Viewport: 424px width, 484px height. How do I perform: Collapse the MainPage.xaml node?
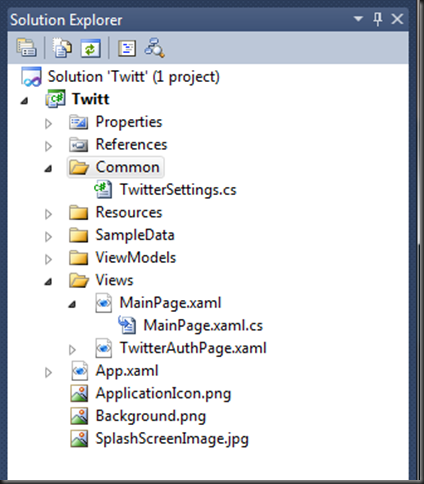coord(72,304)
